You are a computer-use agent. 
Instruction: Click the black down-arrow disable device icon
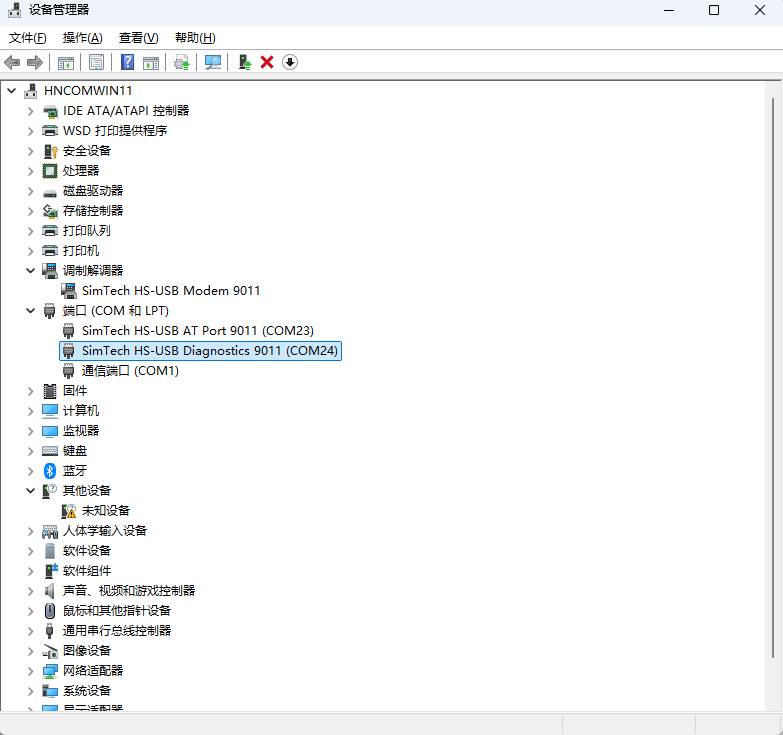point(290,62)
